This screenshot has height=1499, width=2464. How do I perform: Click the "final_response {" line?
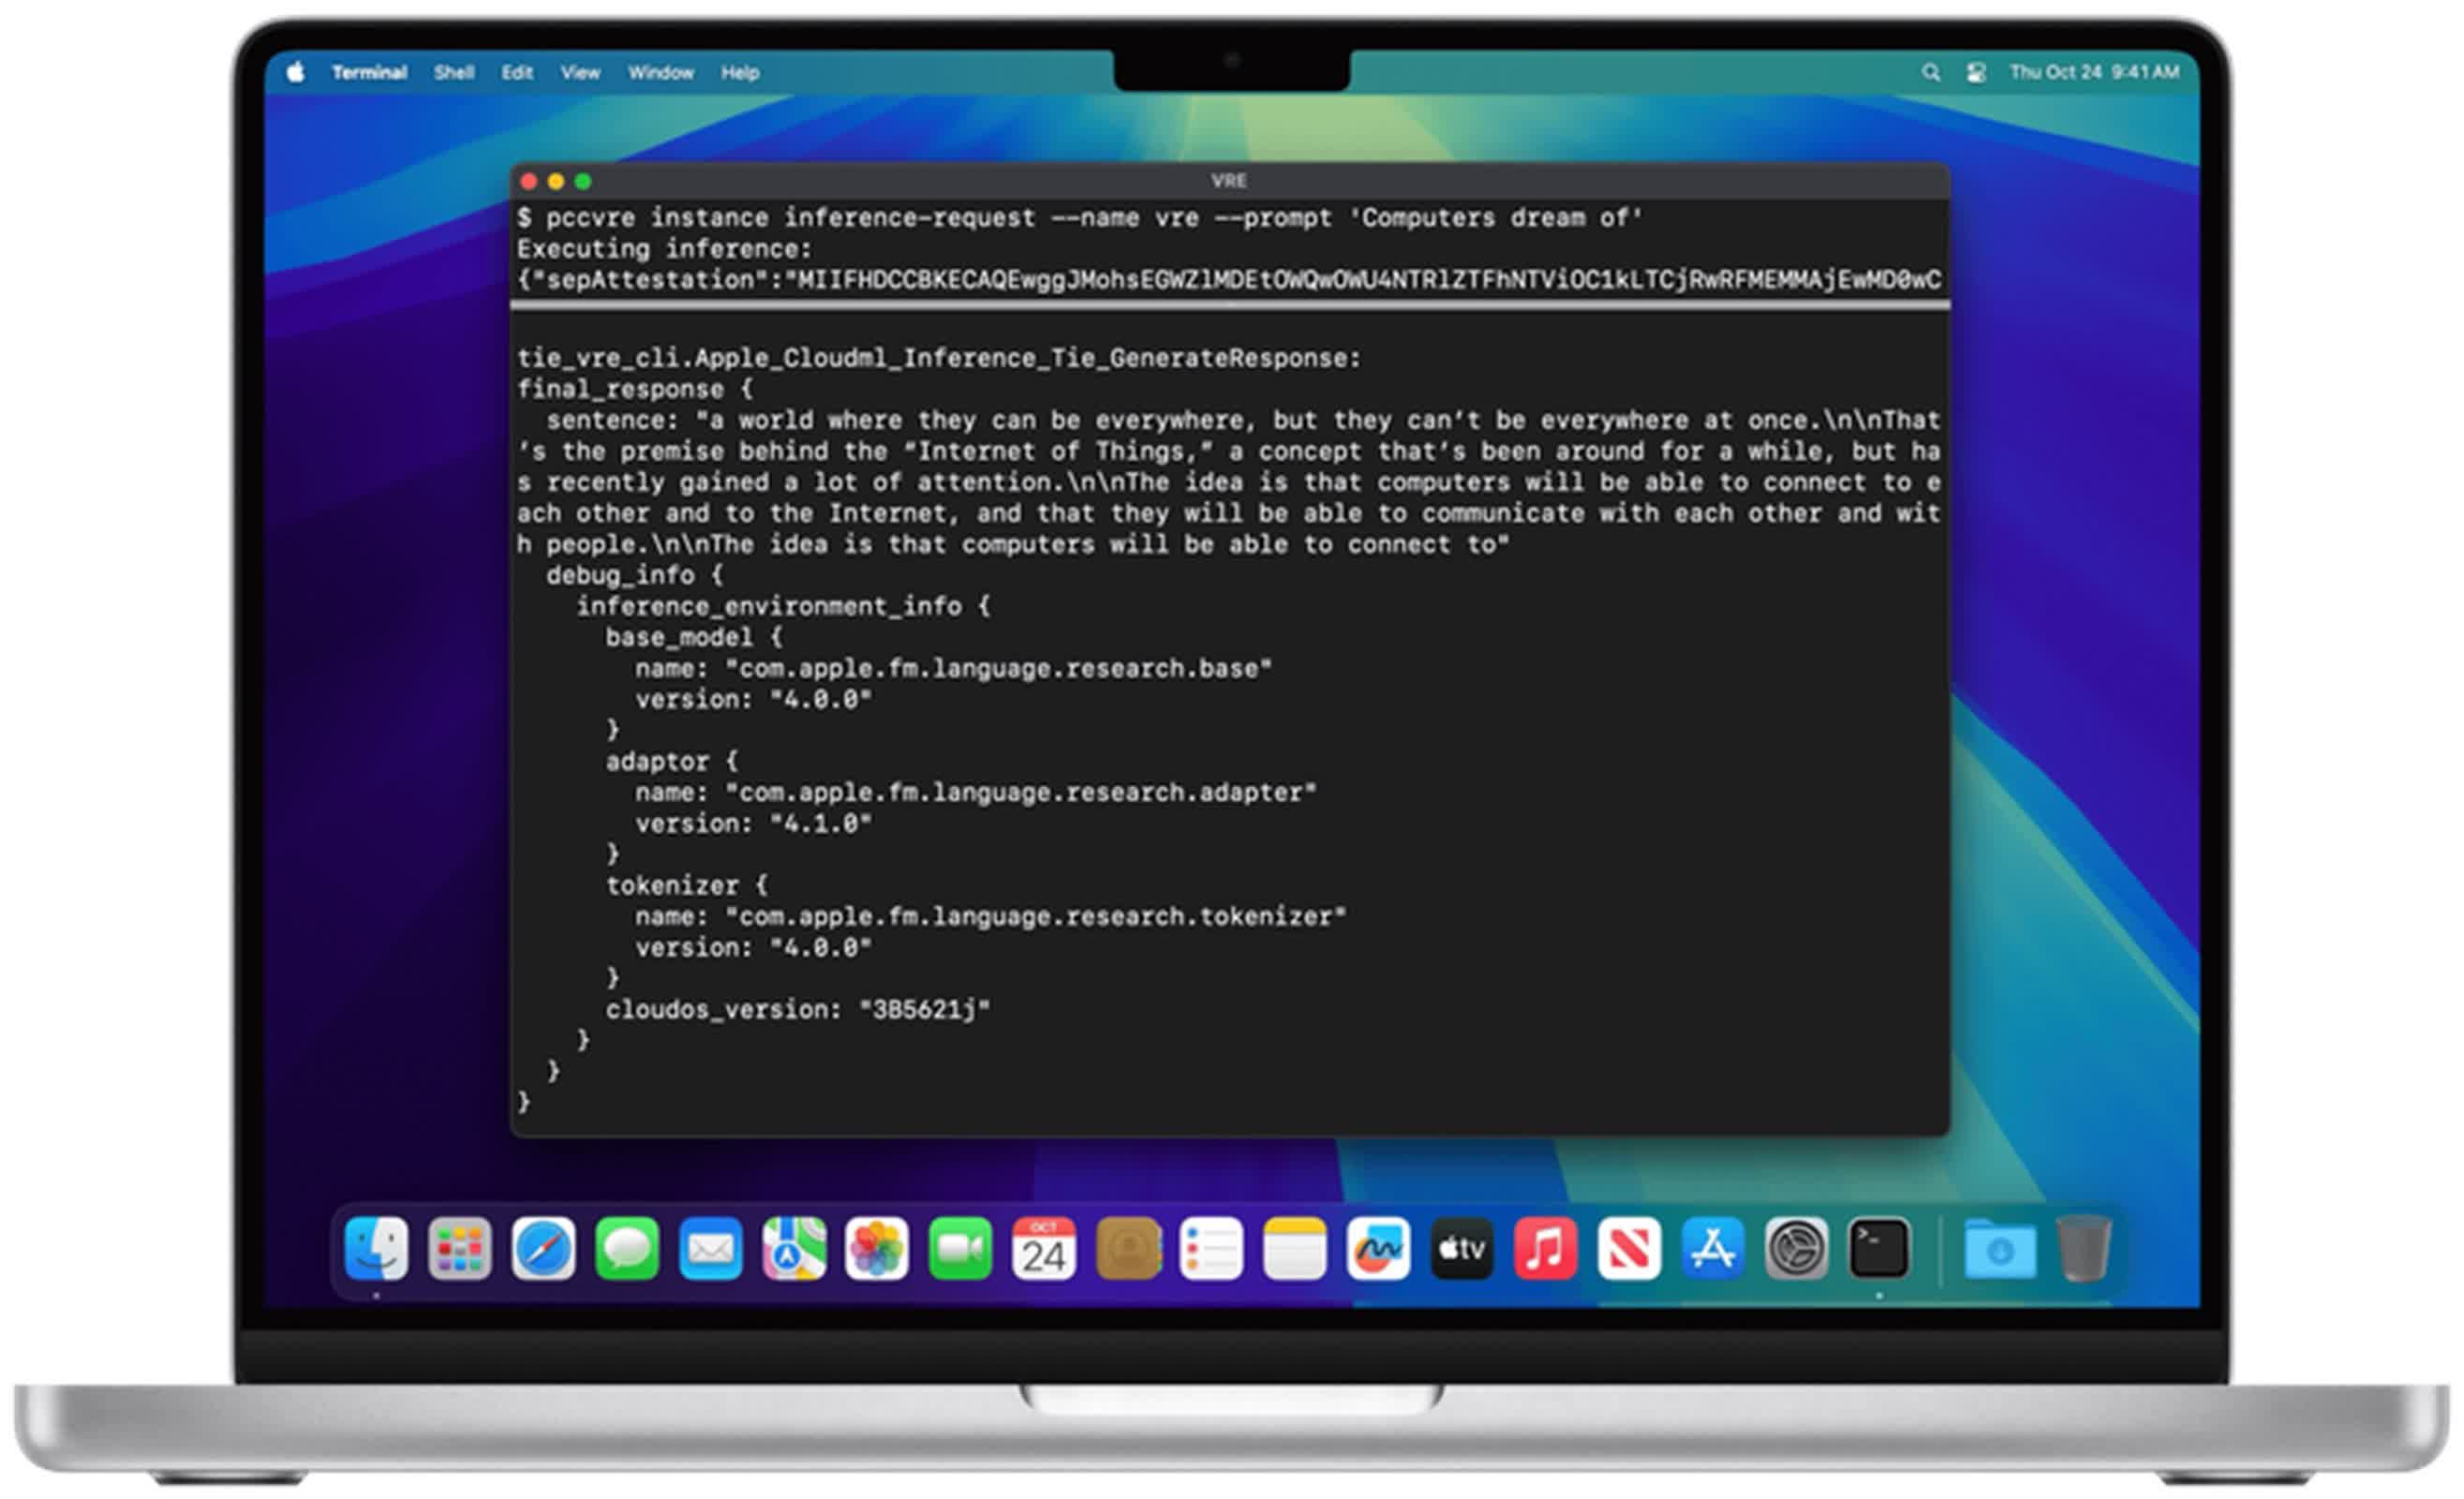point(635,389)
